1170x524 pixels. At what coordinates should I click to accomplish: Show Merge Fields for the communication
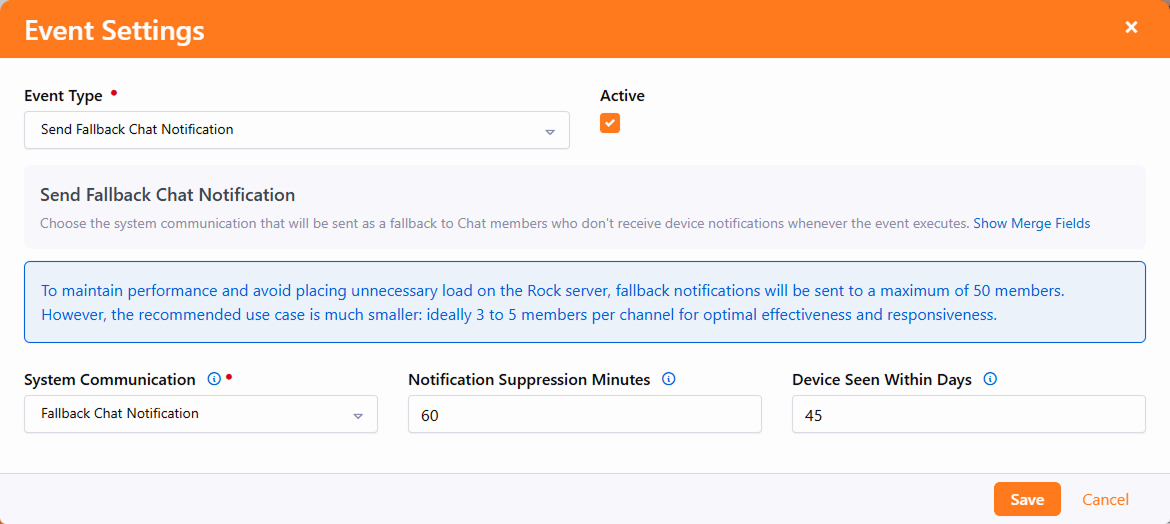pos(1031,223)
